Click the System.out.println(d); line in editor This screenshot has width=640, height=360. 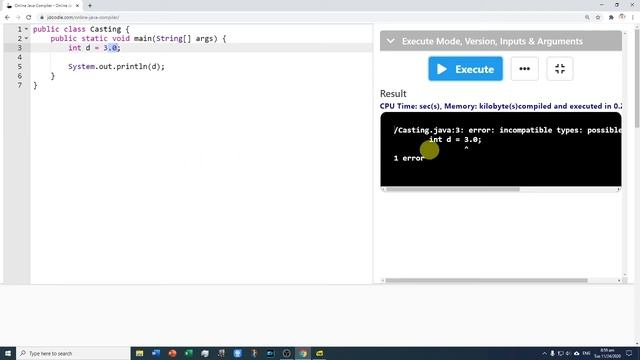click(x=116, y=67)
